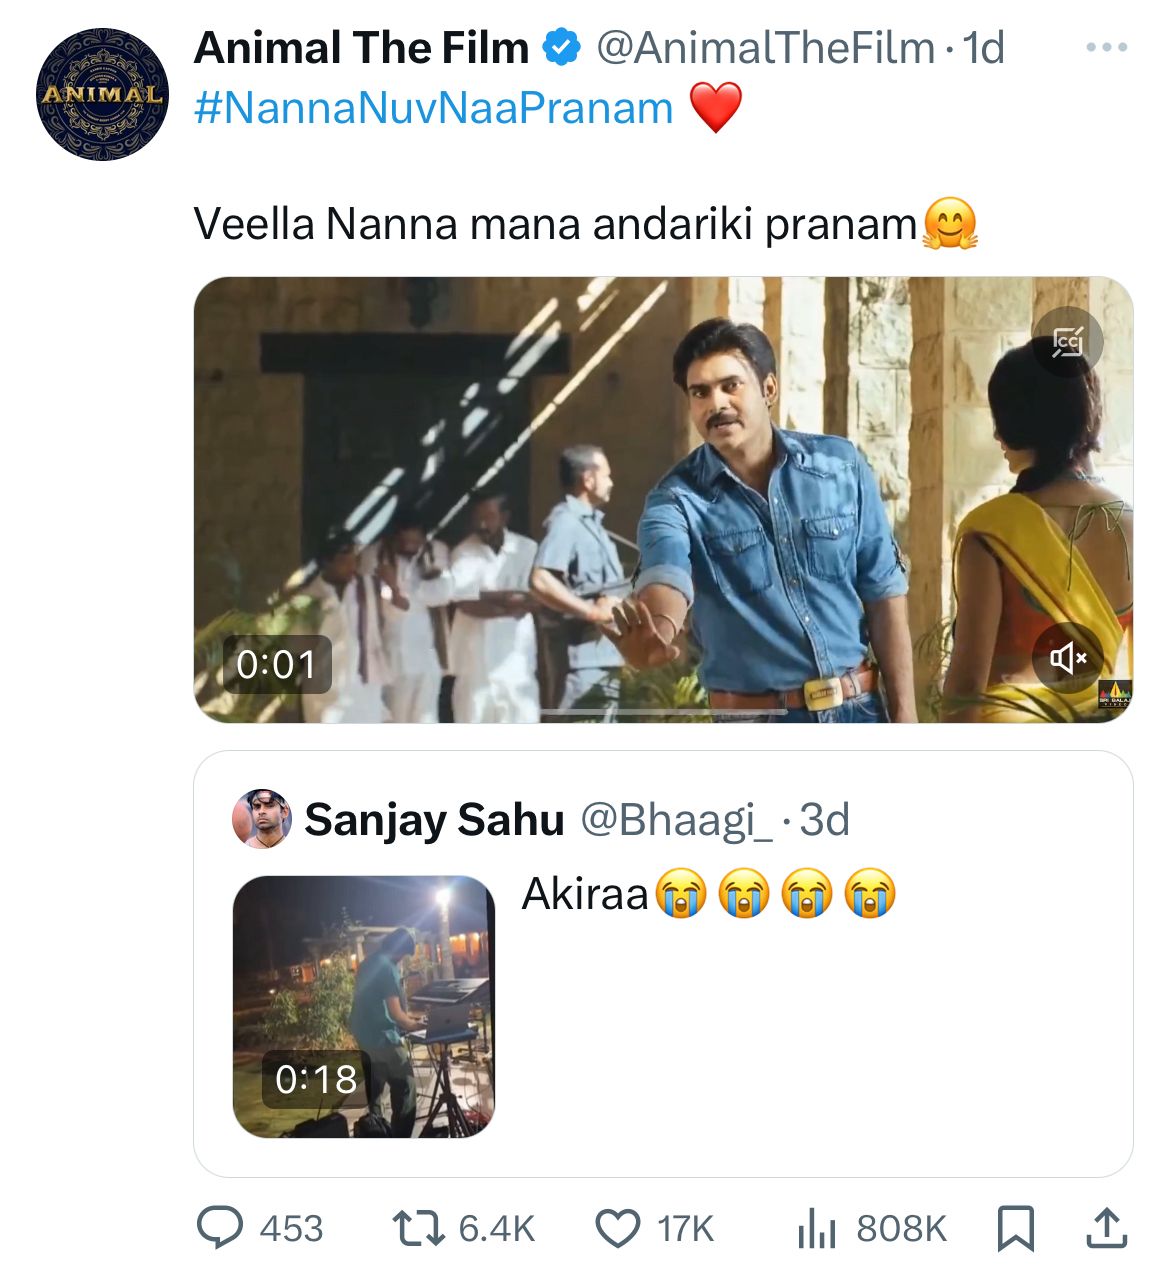Repost the tweet with the retweet icon

(x=418, y=1228)
